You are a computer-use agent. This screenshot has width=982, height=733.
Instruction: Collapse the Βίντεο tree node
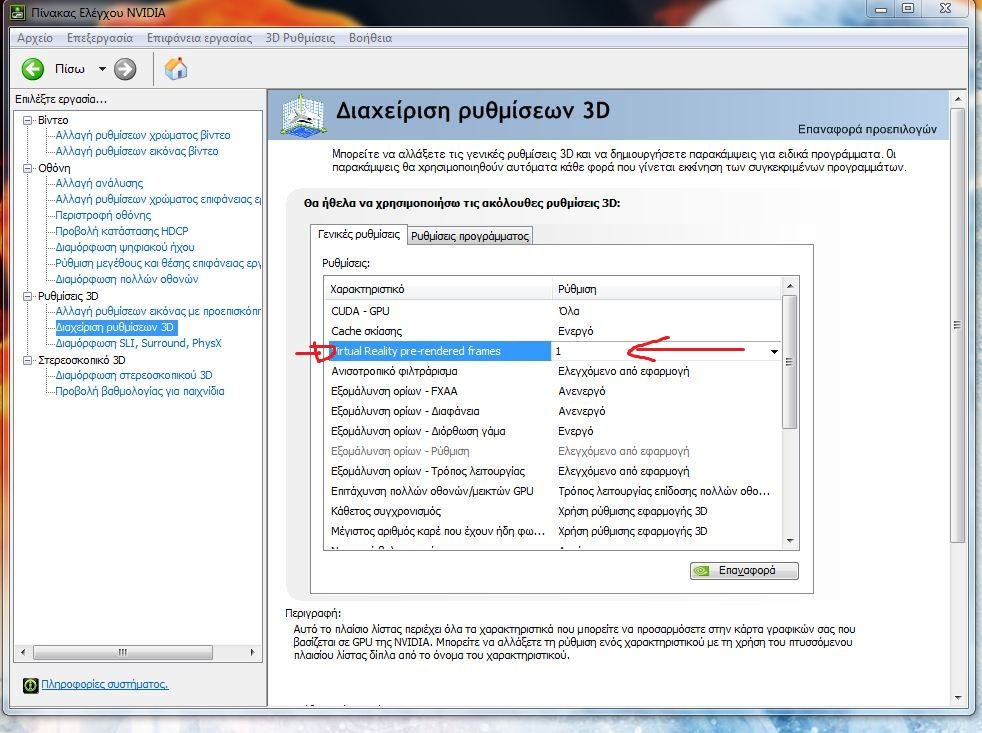click(x=27, y=120)
